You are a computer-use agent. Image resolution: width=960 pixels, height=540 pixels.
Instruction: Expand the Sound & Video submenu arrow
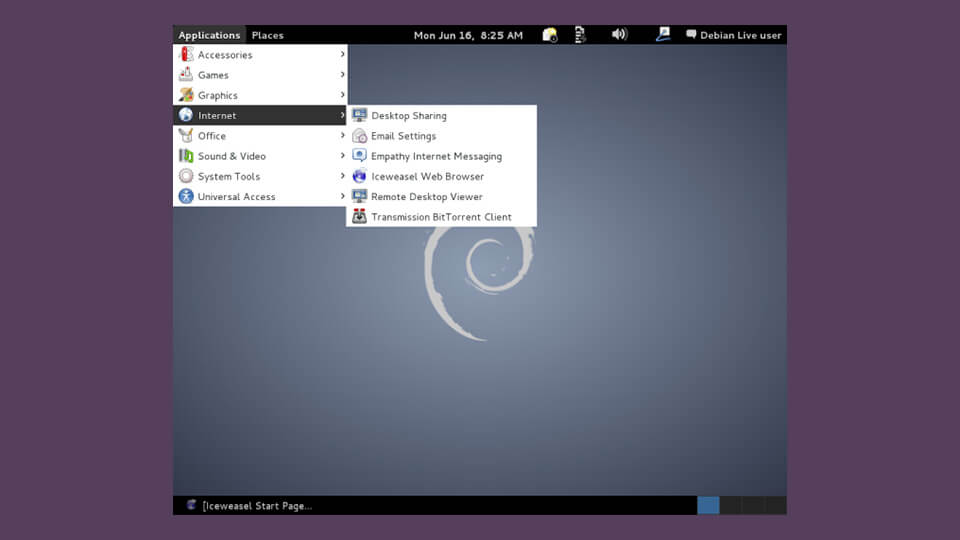click(342, 156)
